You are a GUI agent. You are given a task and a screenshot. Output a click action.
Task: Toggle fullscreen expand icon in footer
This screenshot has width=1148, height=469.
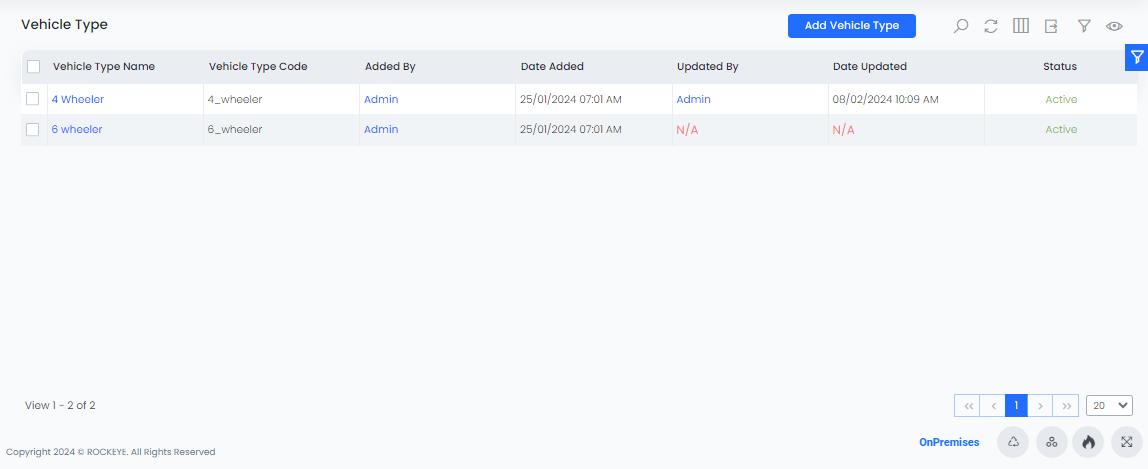click(1126, 442)
